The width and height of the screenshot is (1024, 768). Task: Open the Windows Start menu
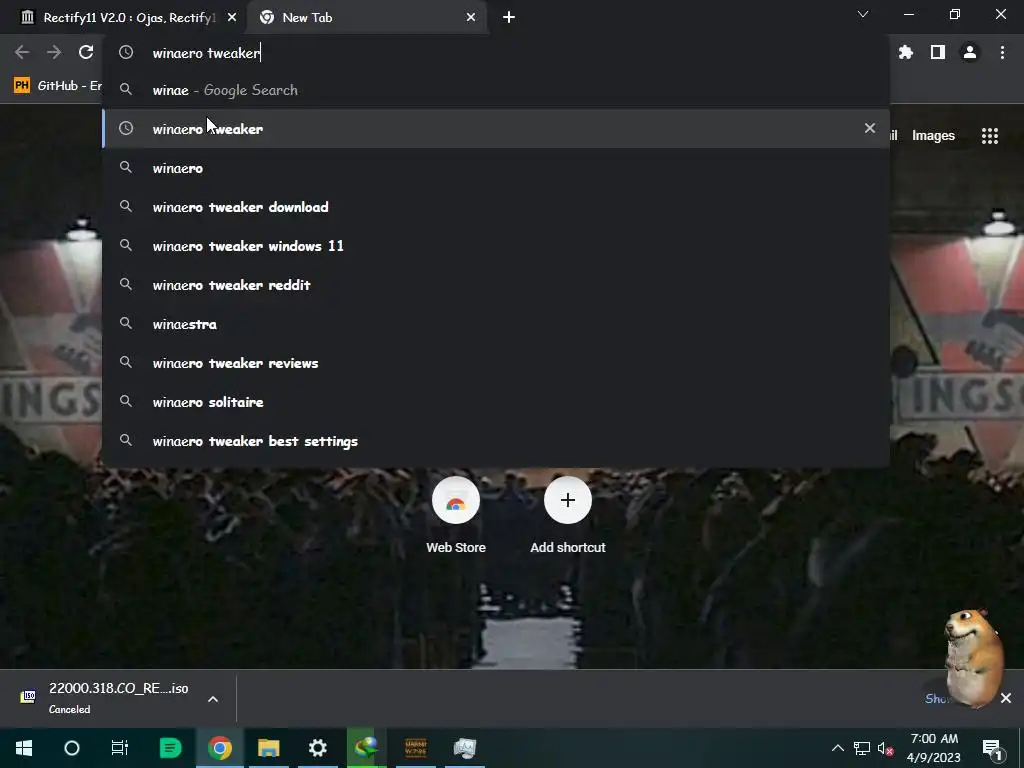click(24, 748)
